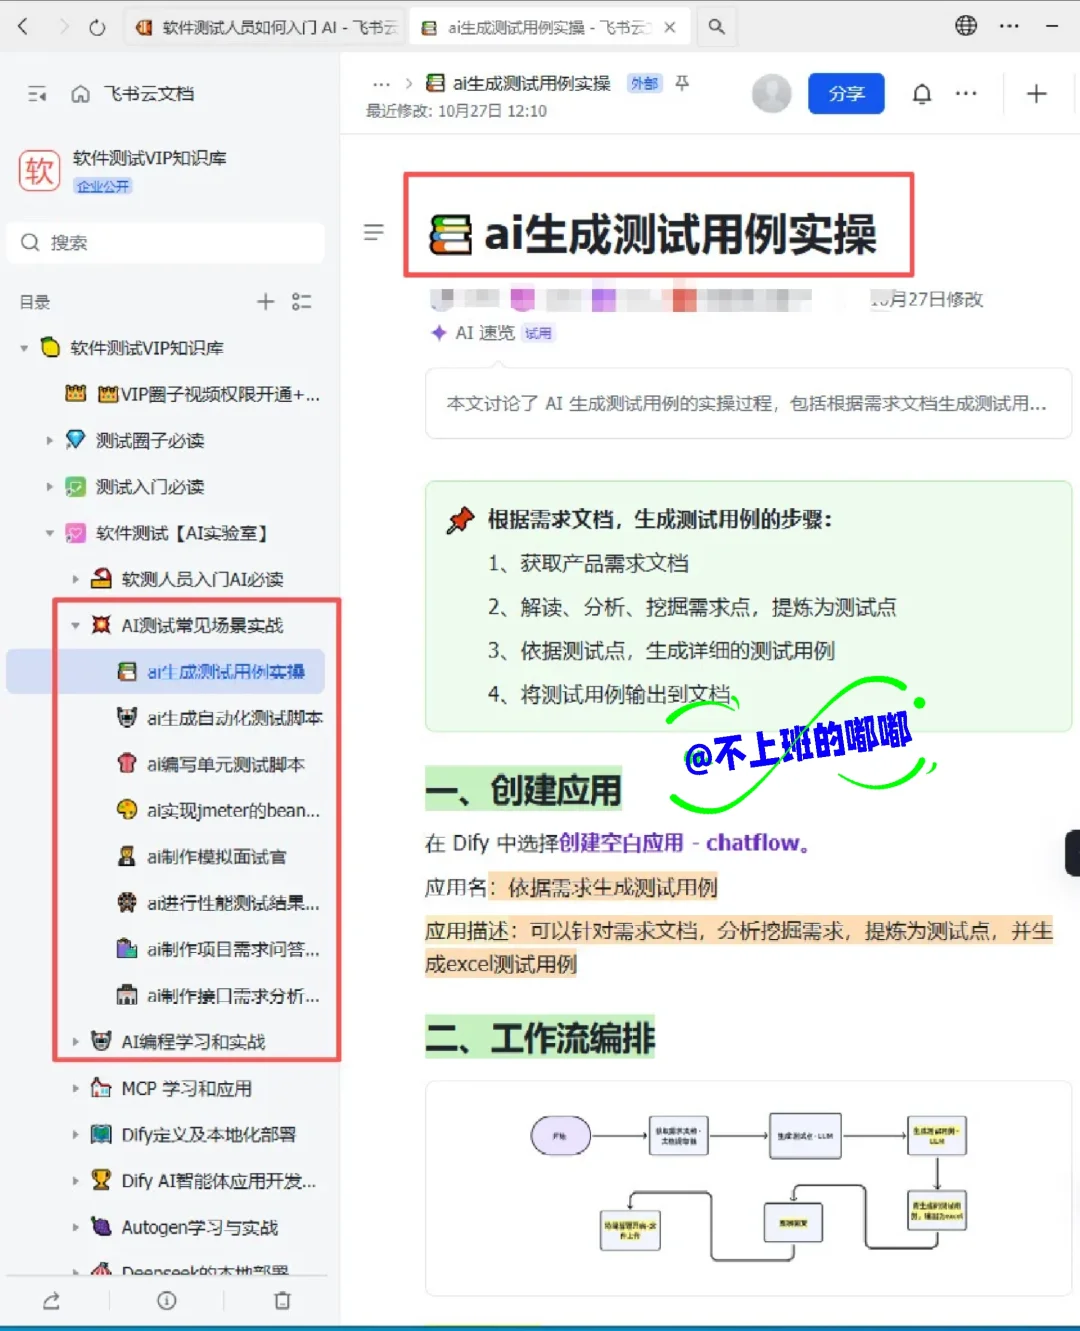Open the document info icon at the bottom

pyautogui.click(x=166, y=1300)
